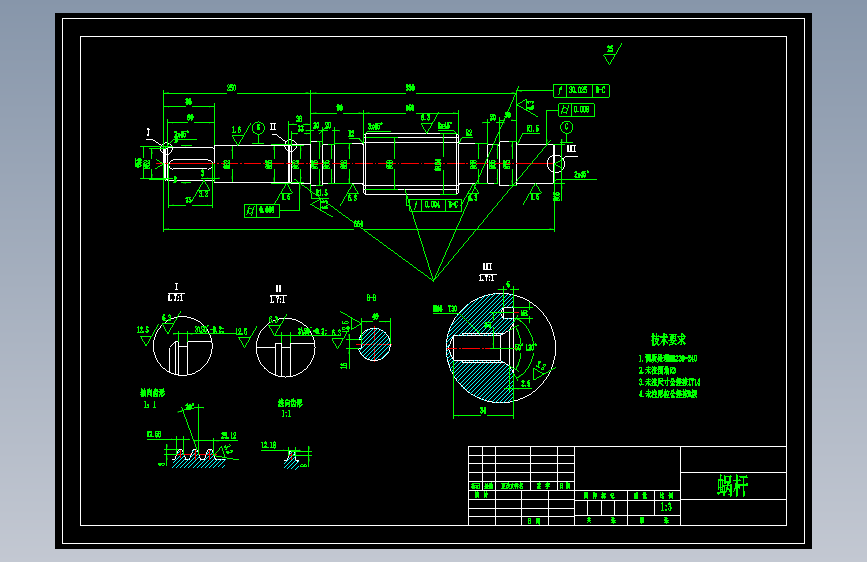Image resolution: width=867 pixels, height=562 pixels.
Task: Select the 34 dimension under detail III
Action: pyautogui.click(x=483, y=410)
